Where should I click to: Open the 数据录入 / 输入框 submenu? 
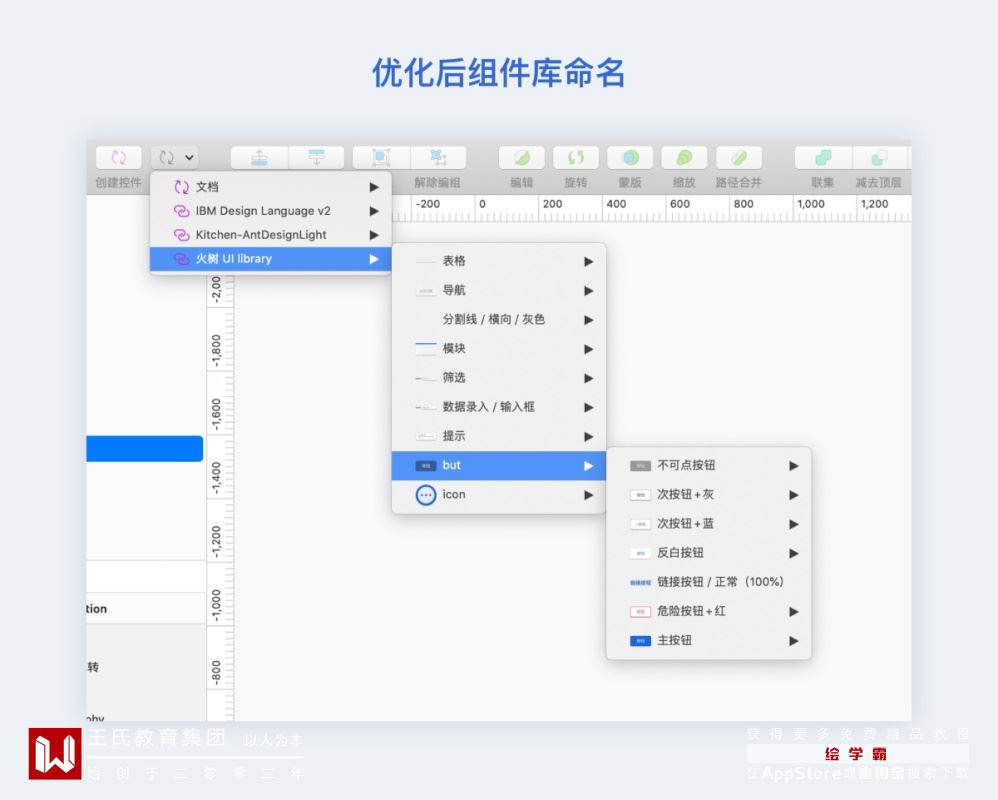[499, 407]
